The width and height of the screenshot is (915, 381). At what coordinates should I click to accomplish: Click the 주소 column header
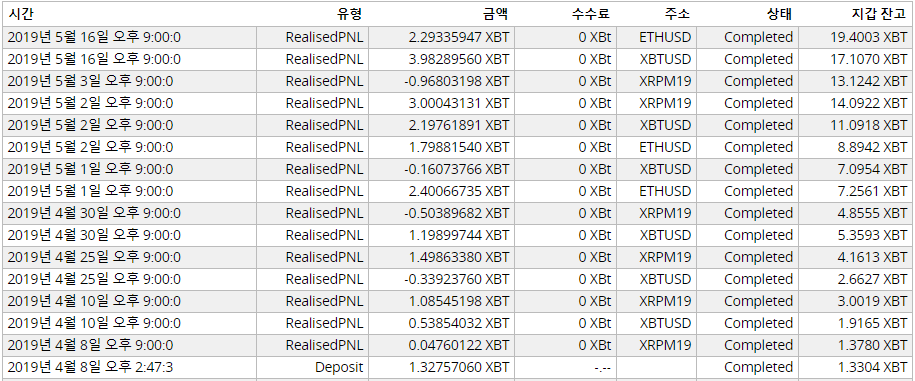677,14
